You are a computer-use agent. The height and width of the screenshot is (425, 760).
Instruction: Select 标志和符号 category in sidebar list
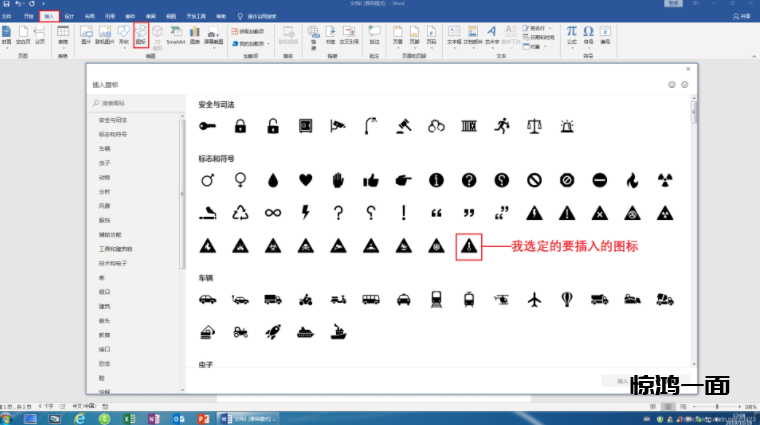tap(112, 133)
